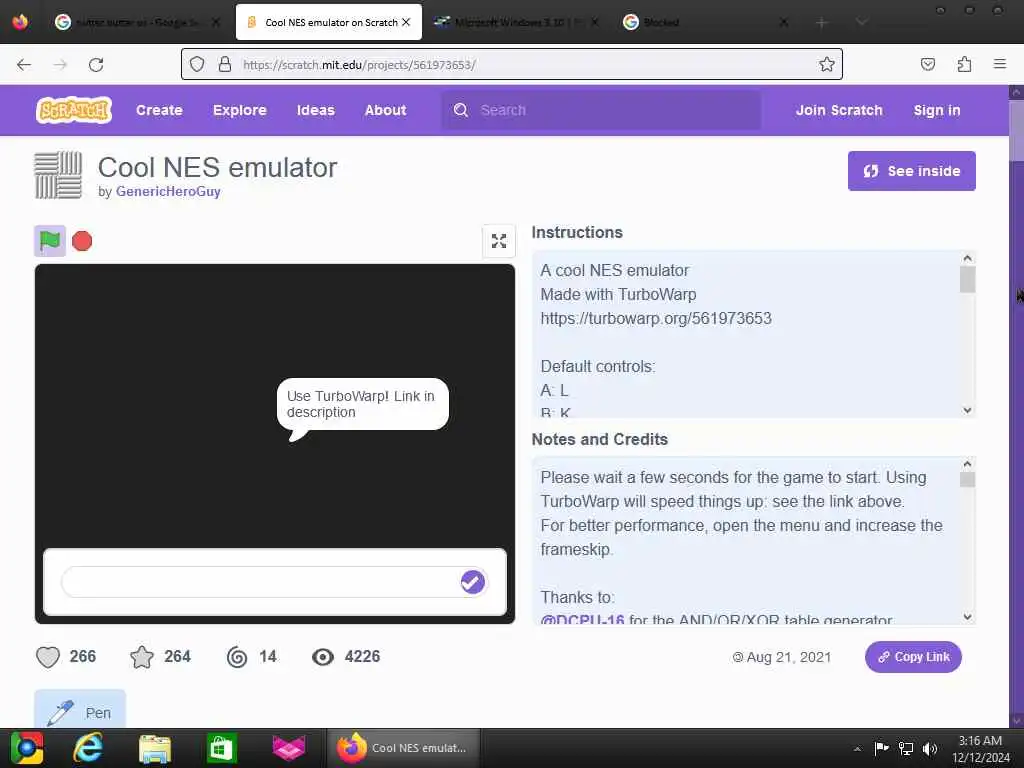Go back with browser back arrow
The image size is (1024, 768).
tap(24, 65)
